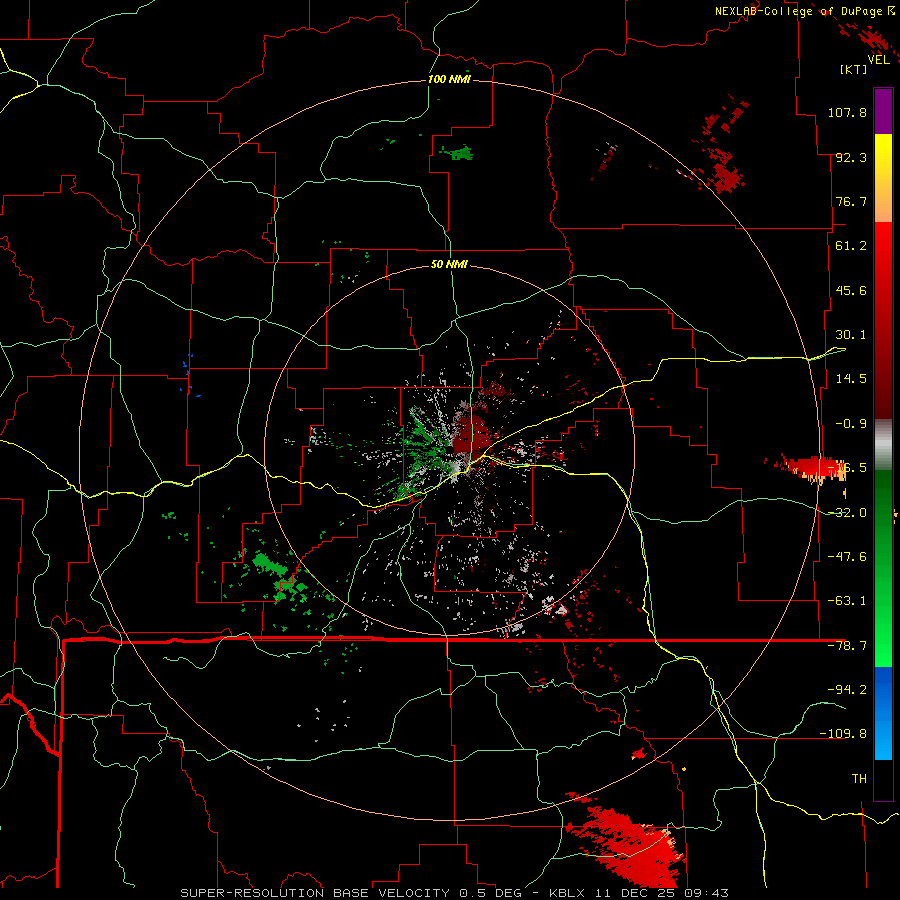Click the -32.0 velocity scale value
This screenshot has height=900, width=900.
point(847,513)
